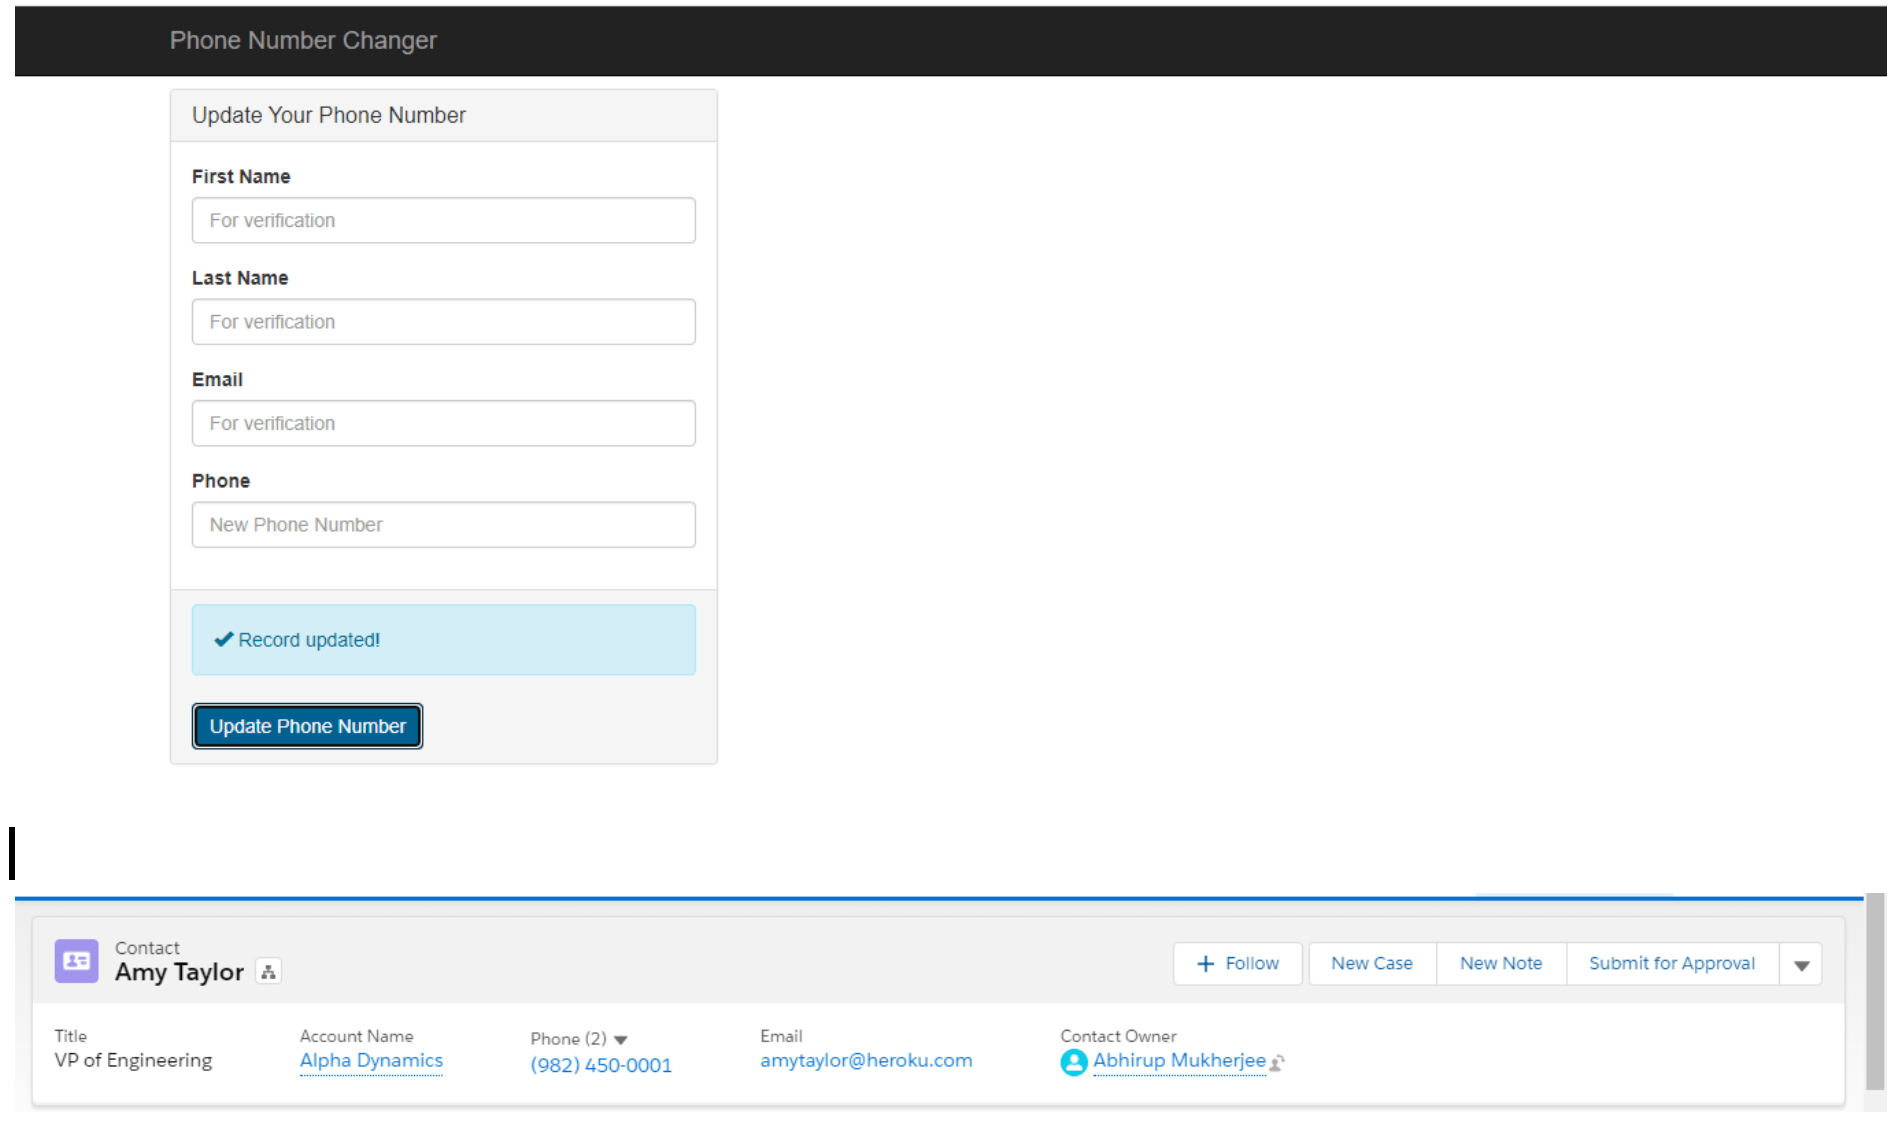Click the New Note button
The width and height of the screenshot is (1894, 1125).
[1500, 964]
